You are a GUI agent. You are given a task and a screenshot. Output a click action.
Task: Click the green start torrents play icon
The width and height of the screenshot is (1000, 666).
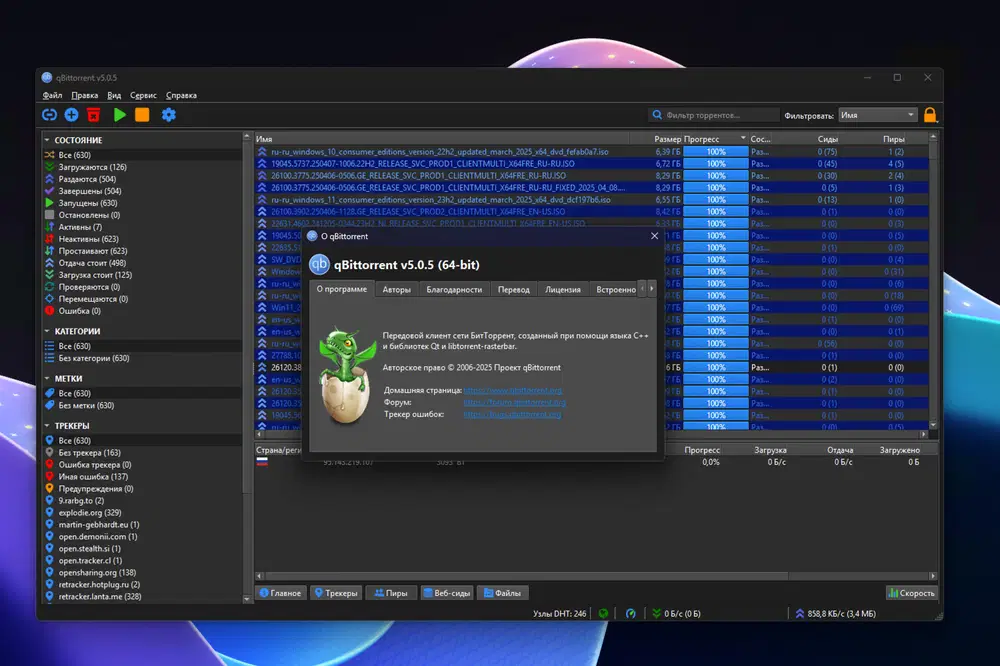coord(119,115)
